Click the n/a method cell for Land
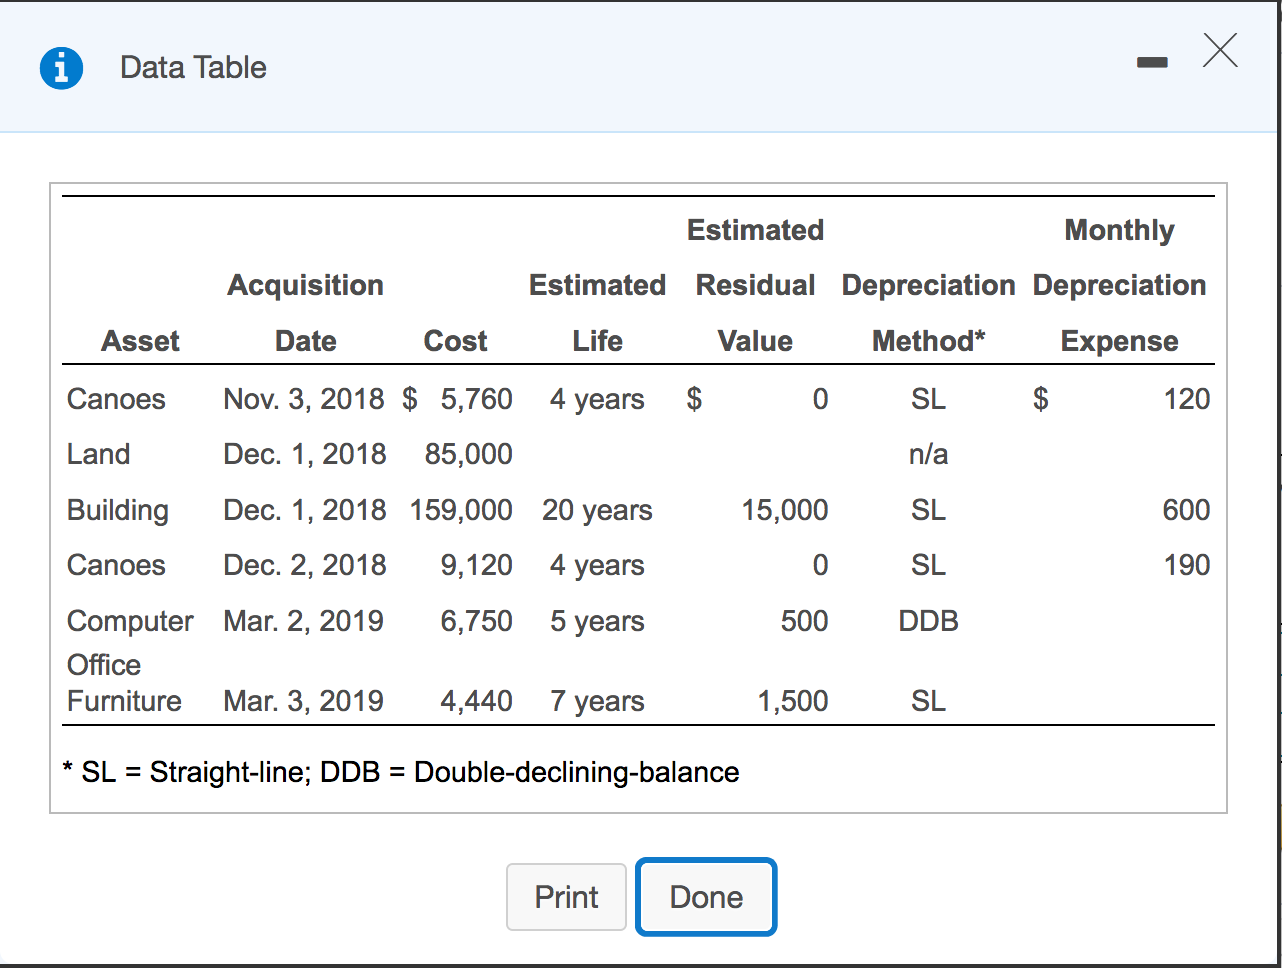The width and height of the screenshot is (1282, 968). pyautogui.click(x=928, y=454)
